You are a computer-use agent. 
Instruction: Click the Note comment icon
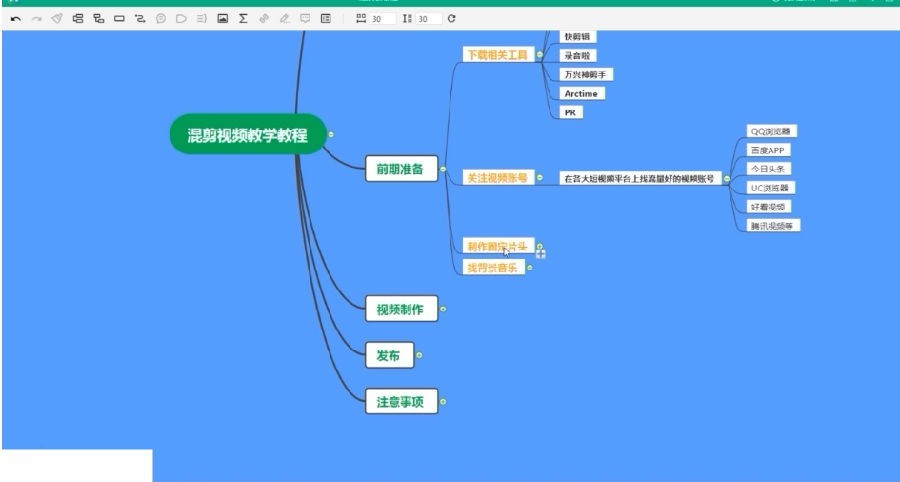coord(305,18)
